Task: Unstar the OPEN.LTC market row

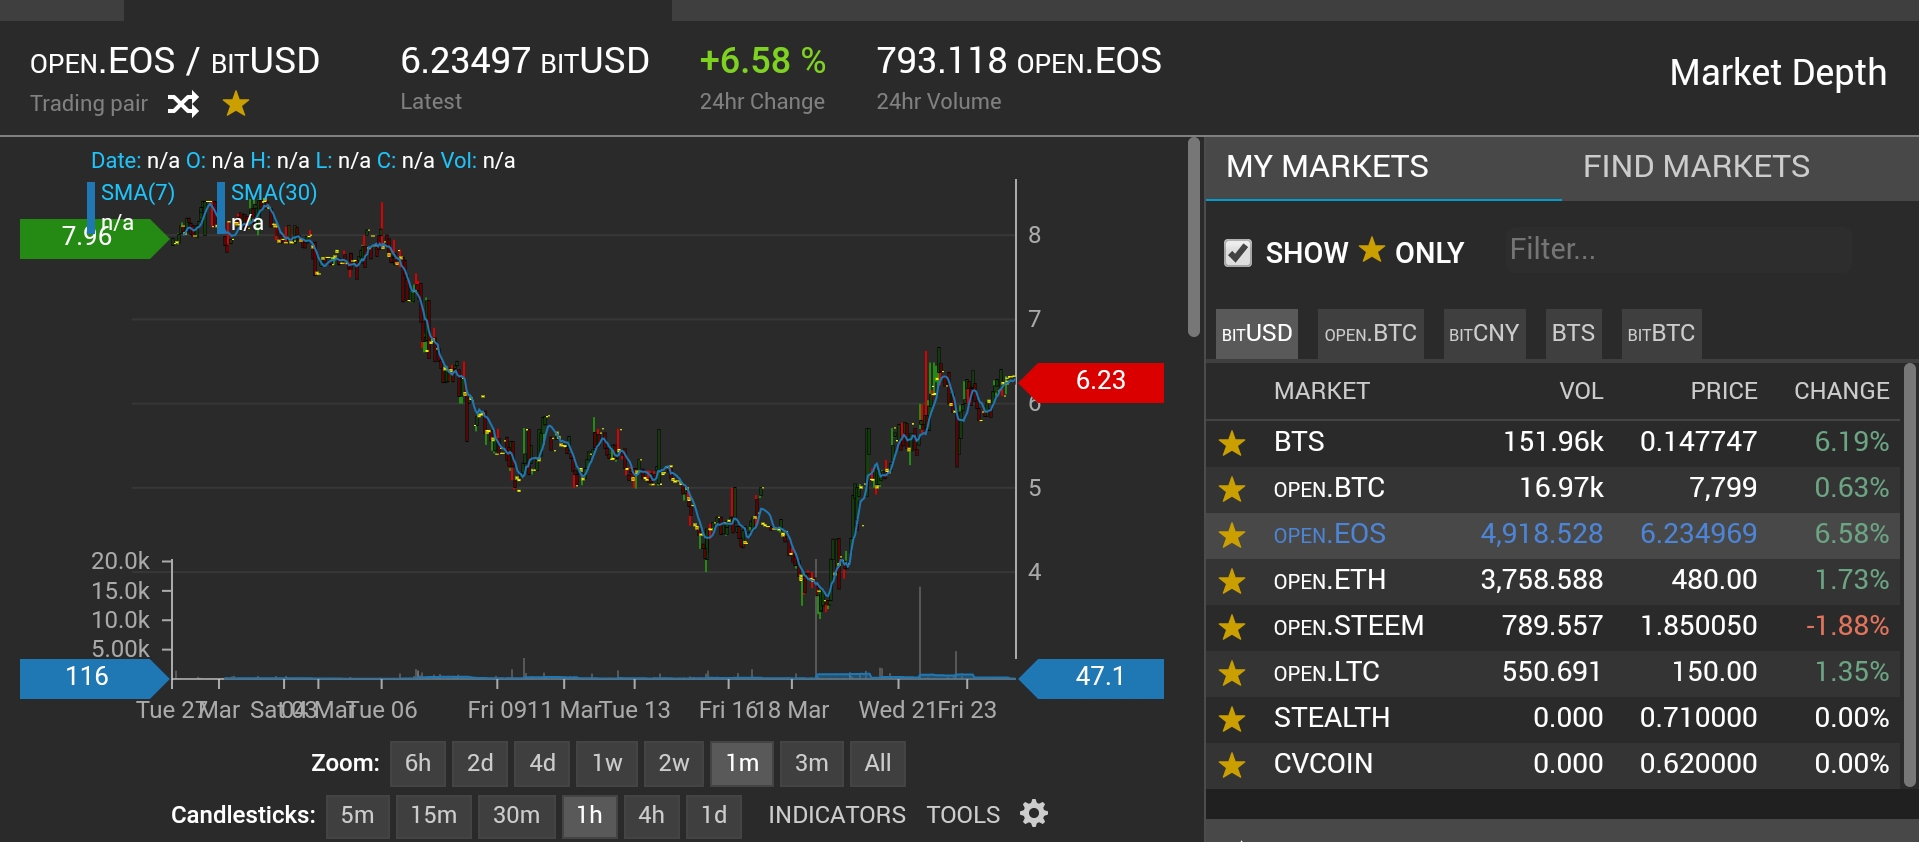Action: pos(1232,672)
